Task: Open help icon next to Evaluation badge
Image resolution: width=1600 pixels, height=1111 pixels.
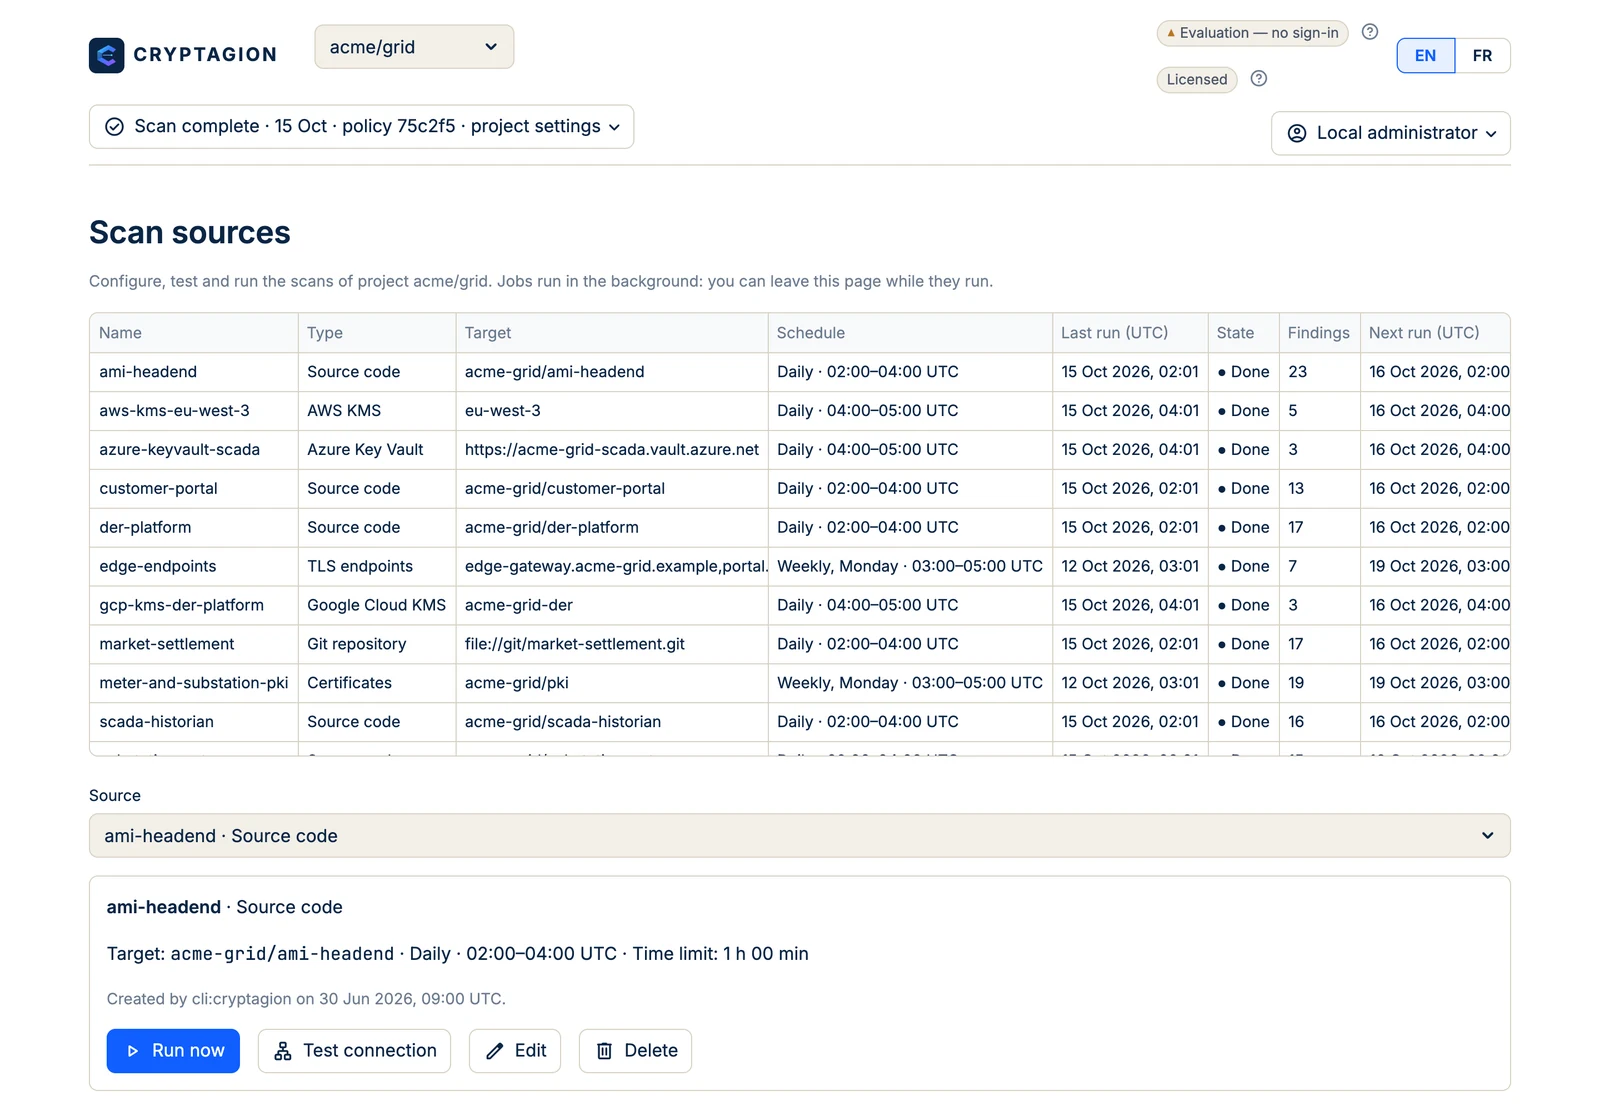Action: coord(1370,32)
